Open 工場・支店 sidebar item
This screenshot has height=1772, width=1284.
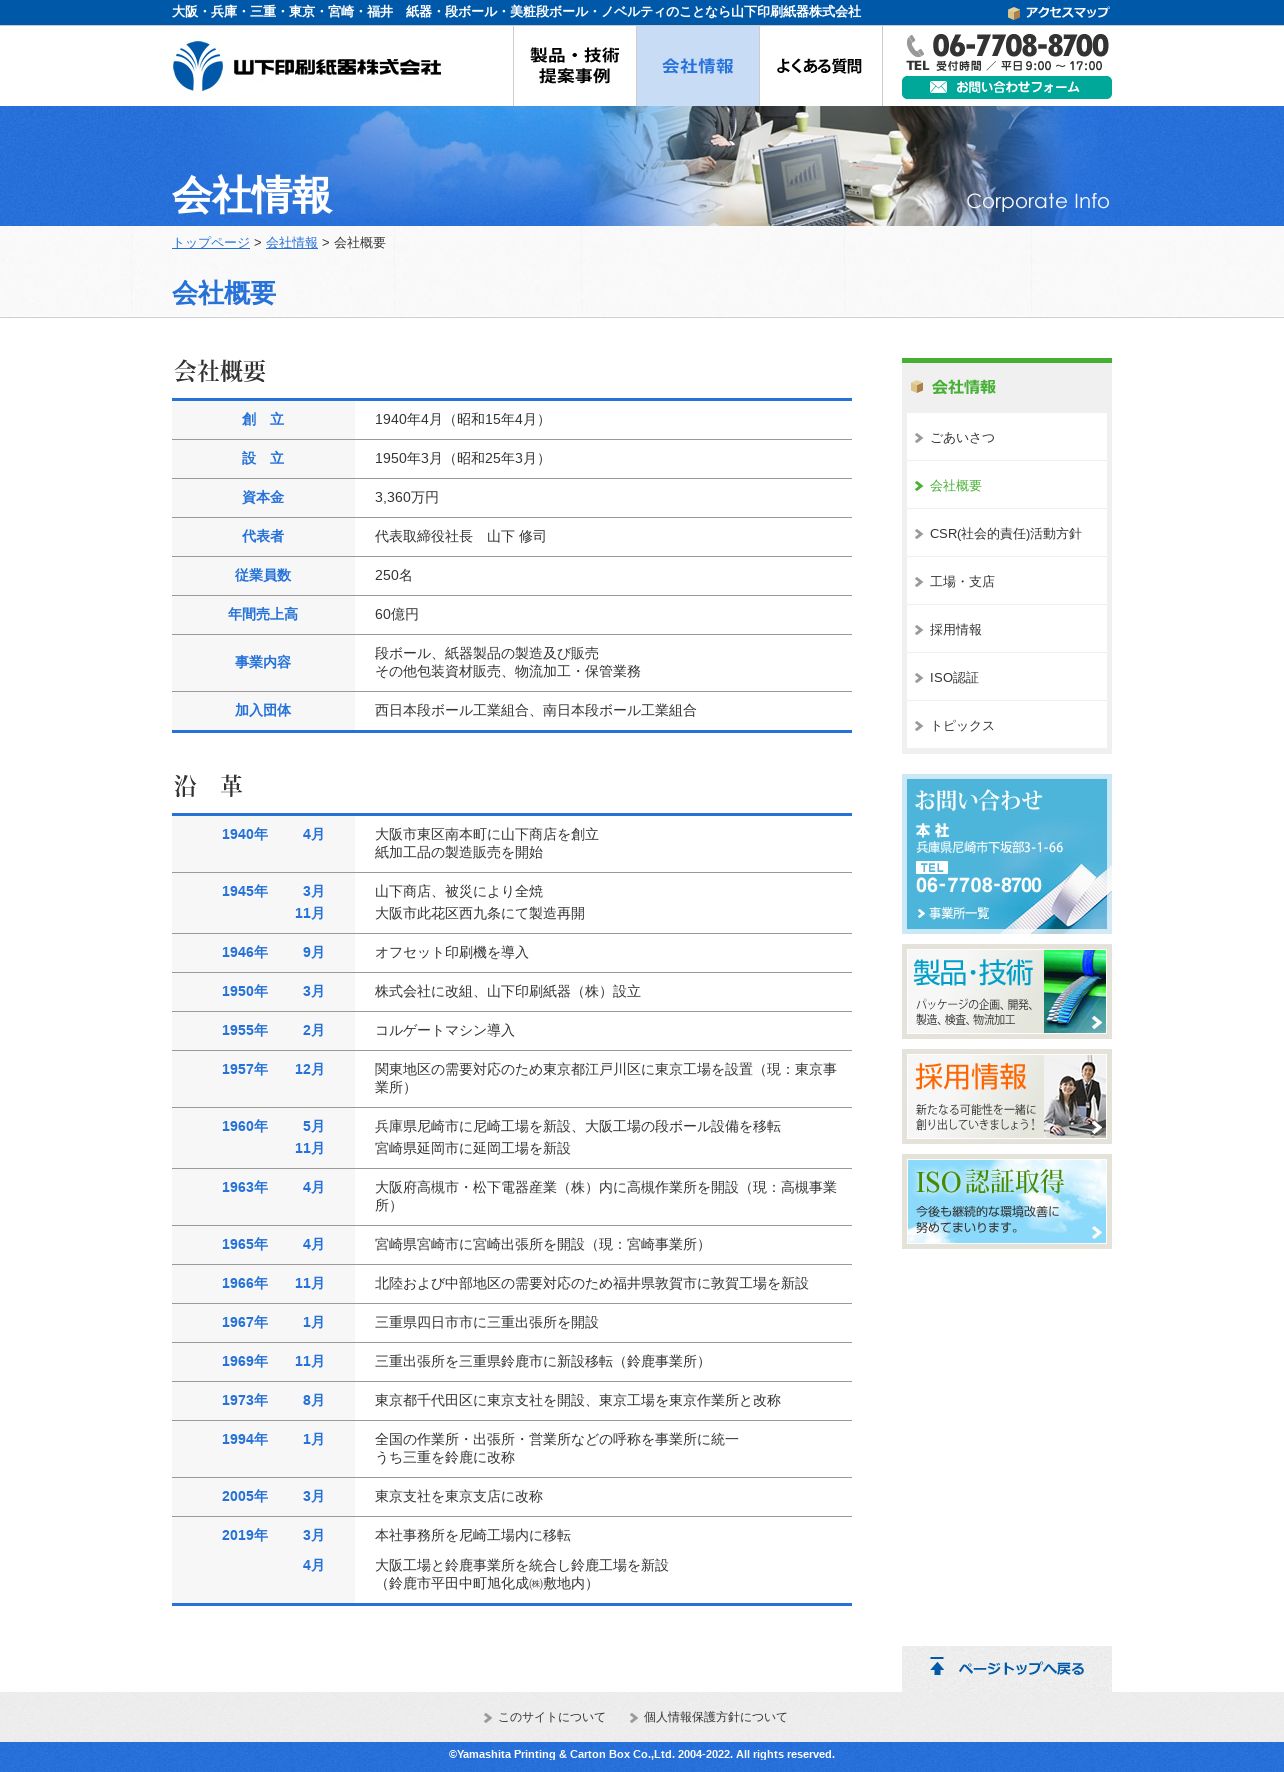[x=1006, y=581]
